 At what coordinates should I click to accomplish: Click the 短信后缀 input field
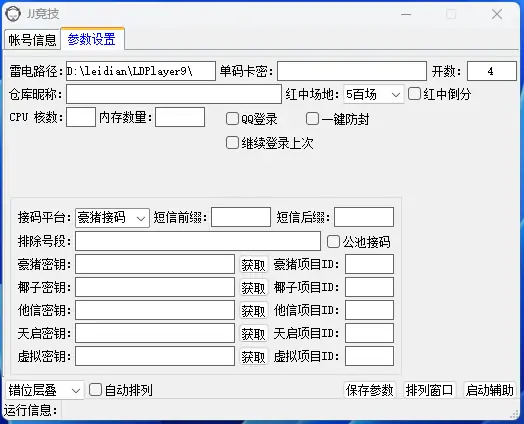coord(364,217)
